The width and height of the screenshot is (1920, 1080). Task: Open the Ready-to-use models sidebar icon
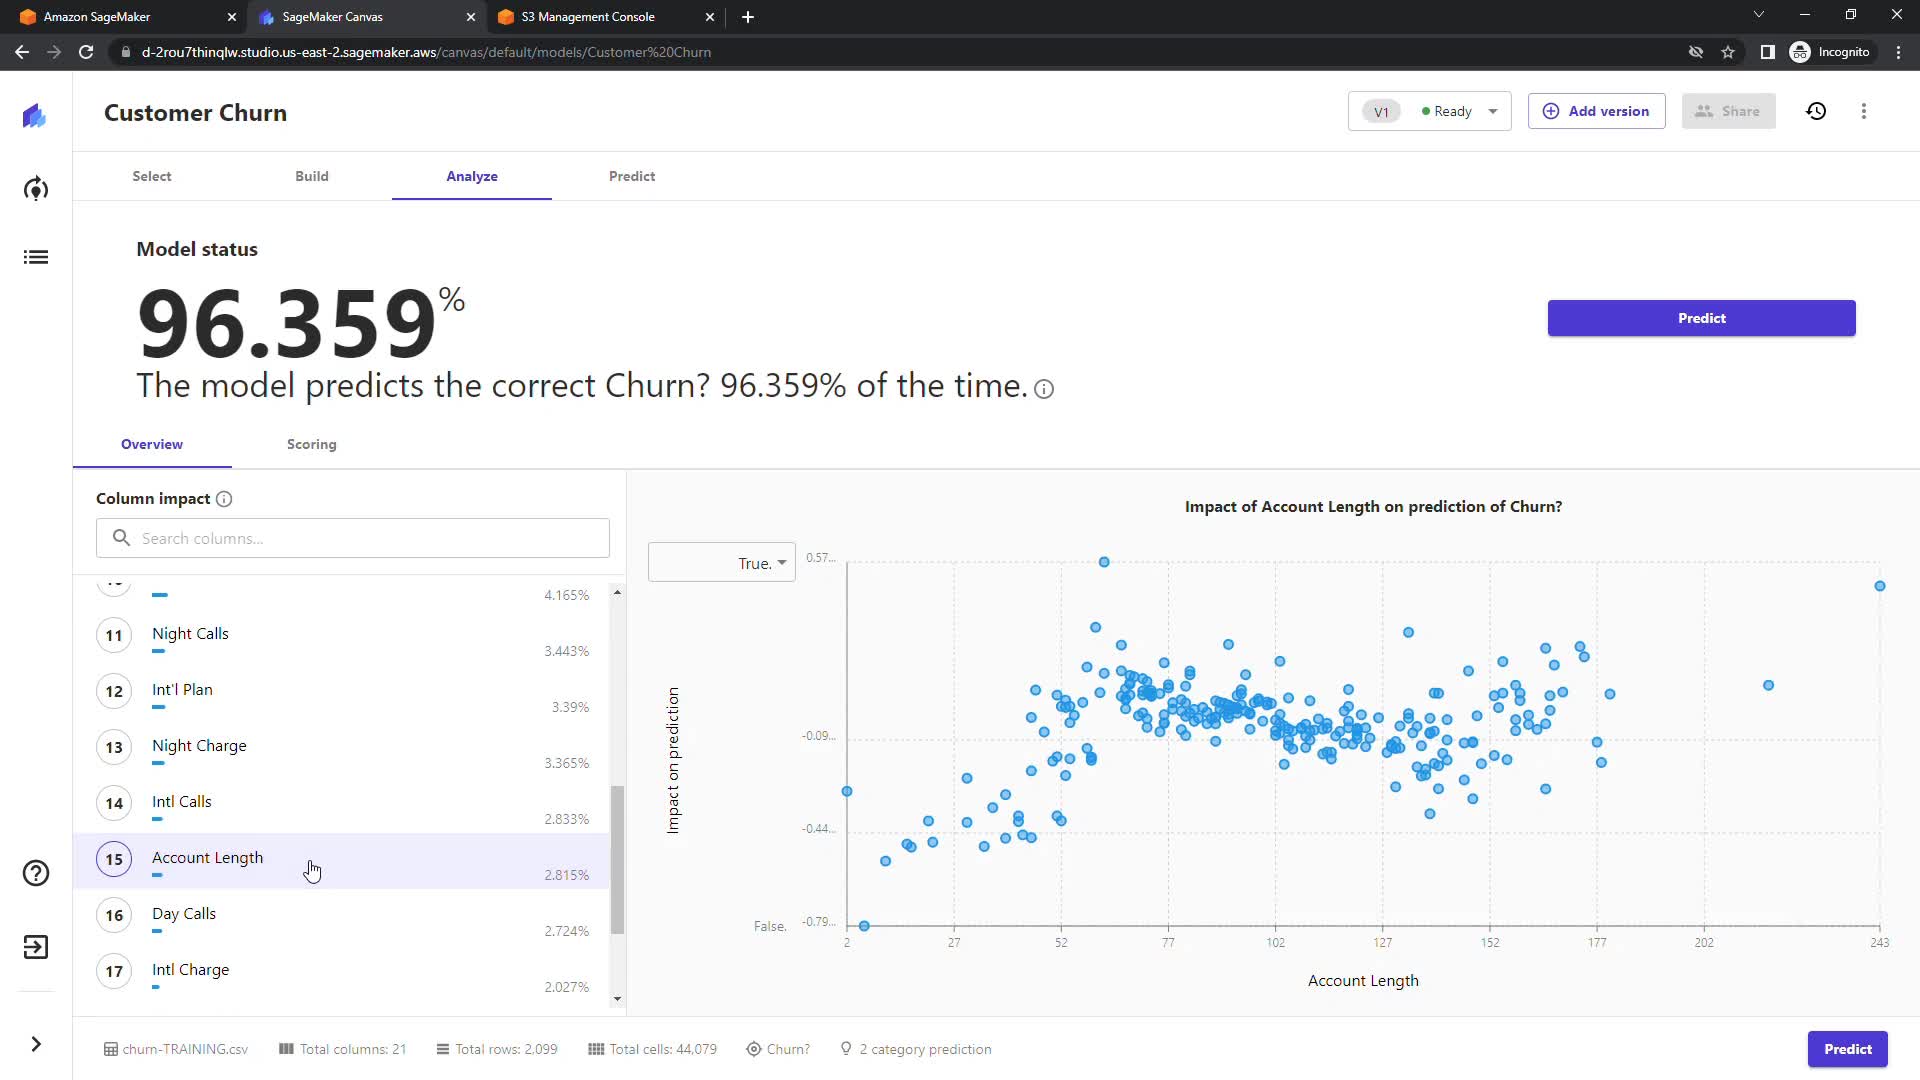pyautogui.click(x=36, y=189)
